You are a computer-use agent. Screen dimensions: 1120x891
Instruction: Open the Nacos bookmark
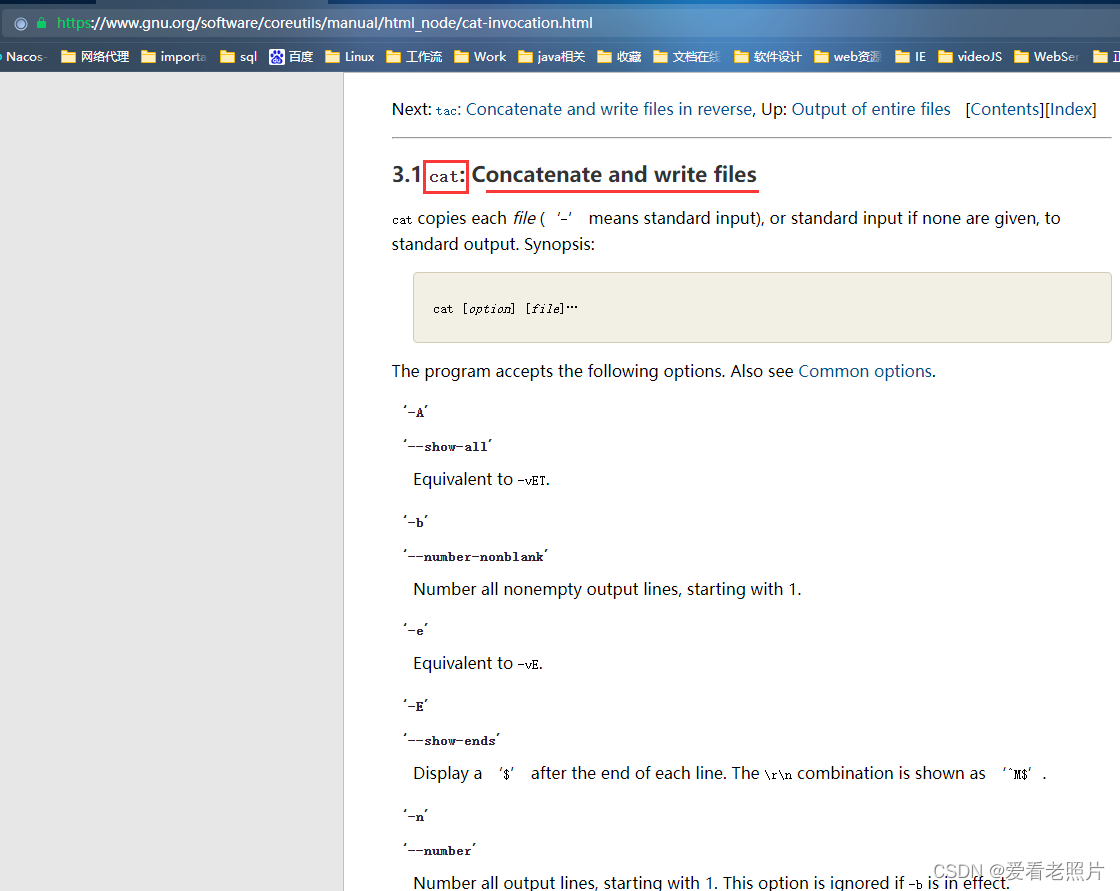tap(24, 56)
